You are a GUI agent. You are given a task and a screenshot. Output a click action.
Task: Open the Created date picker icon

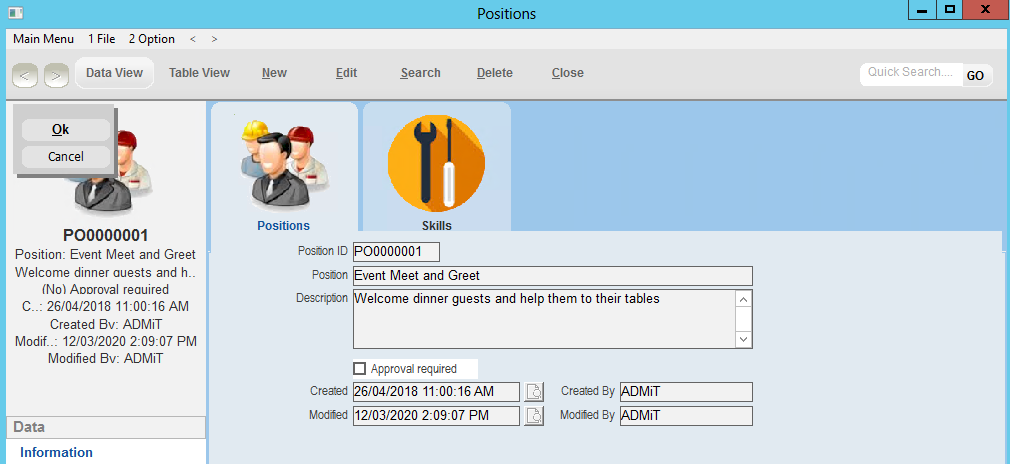pos(534,391)
